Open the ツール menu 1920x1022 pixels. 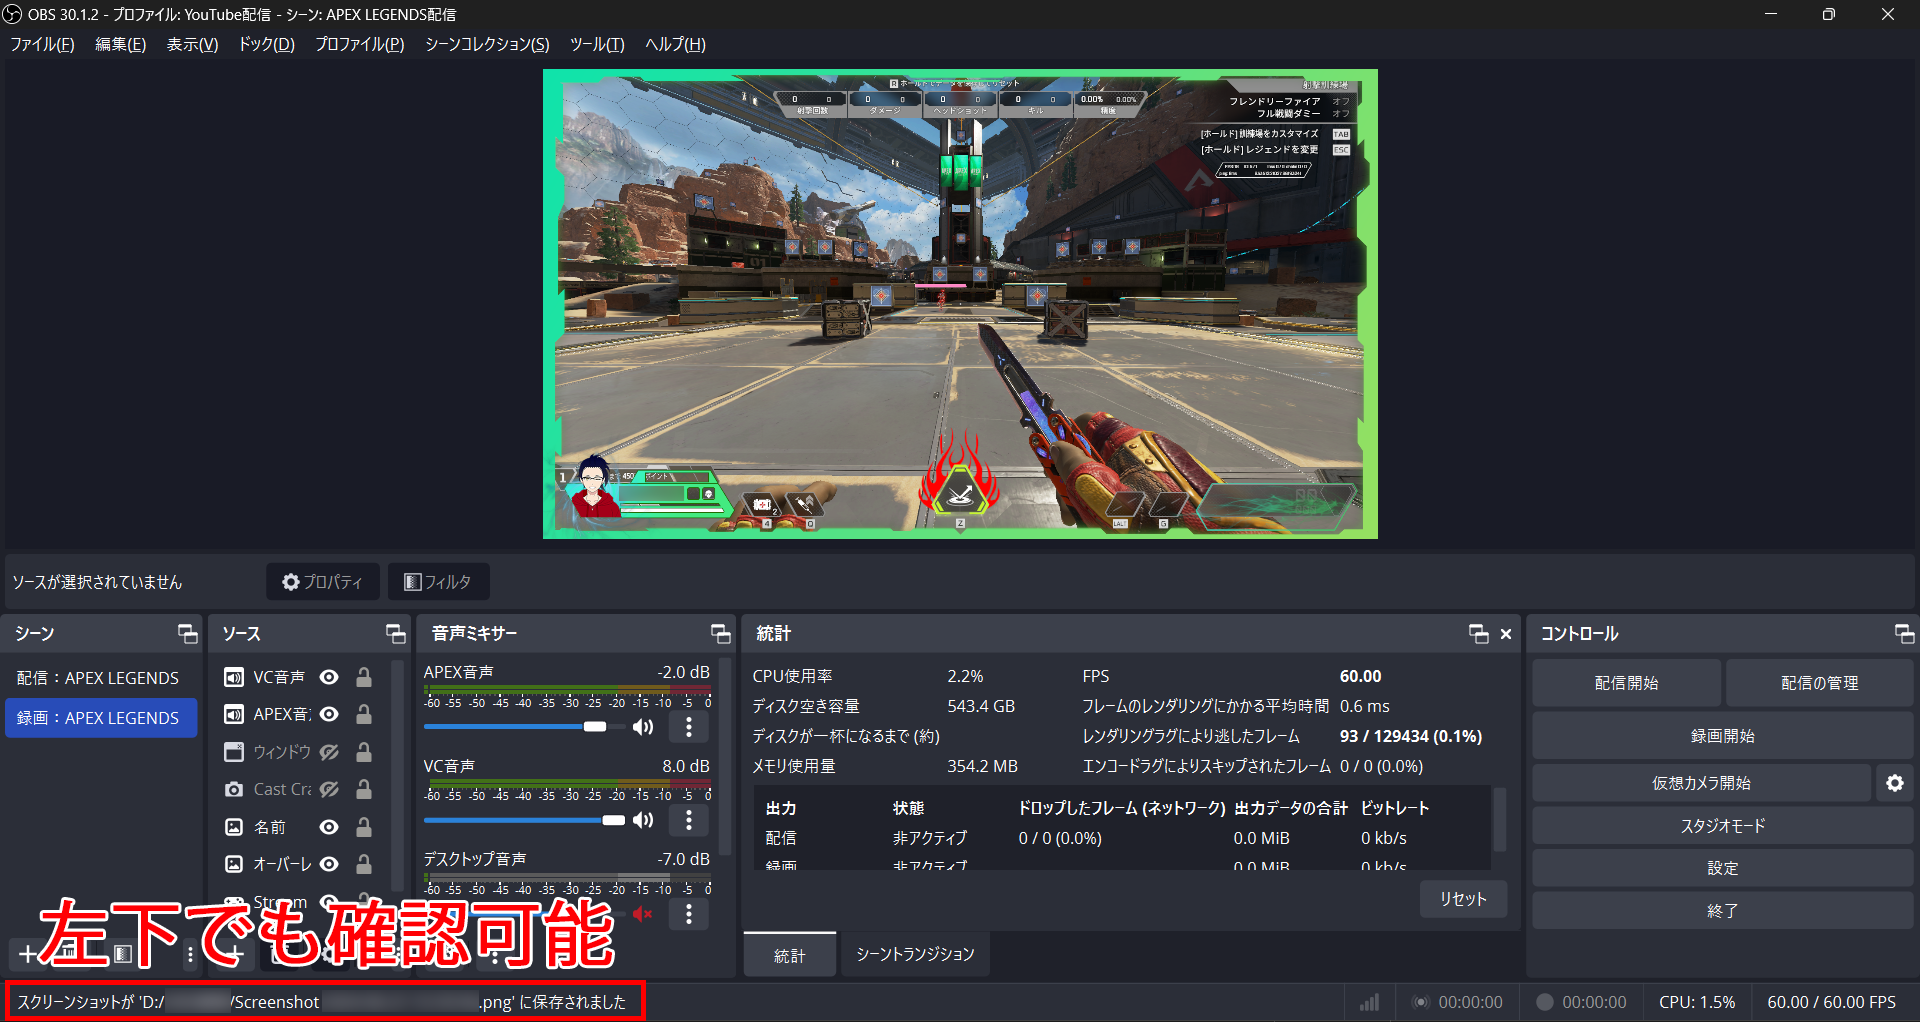597,44
